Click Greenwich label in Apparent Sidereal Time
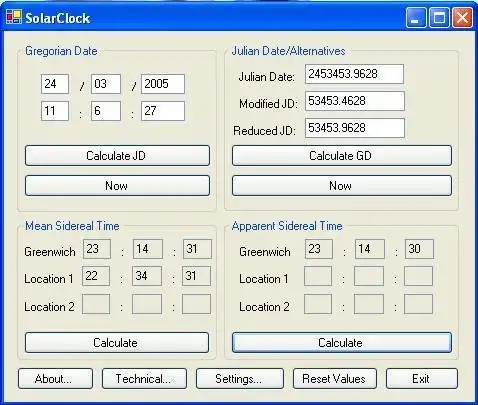478x405 pixels. [265, 252]
